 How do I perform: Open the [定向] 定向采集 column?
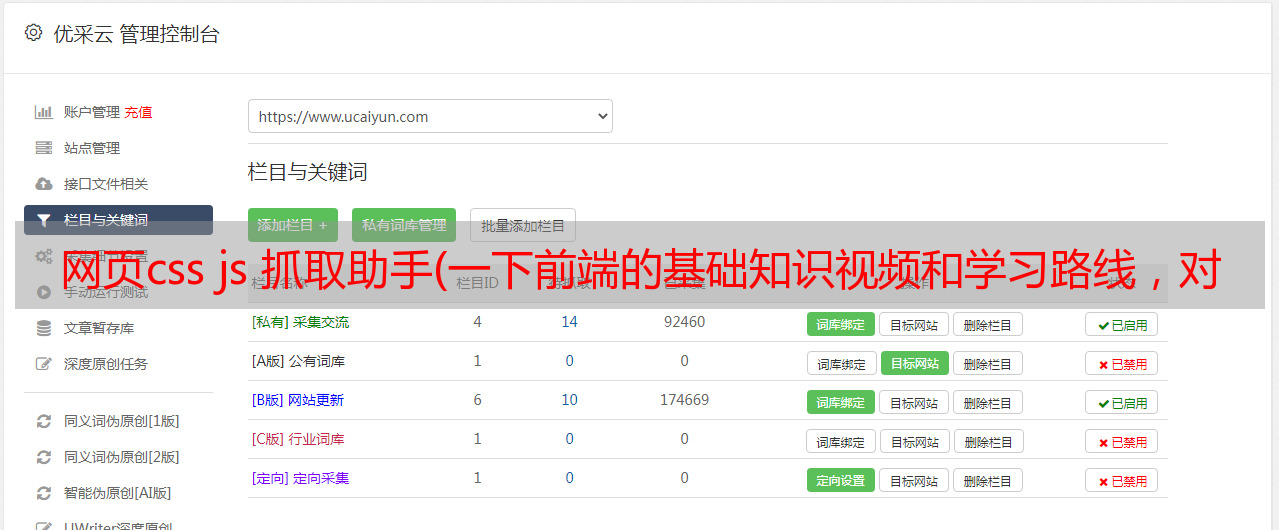click(300, 478)
